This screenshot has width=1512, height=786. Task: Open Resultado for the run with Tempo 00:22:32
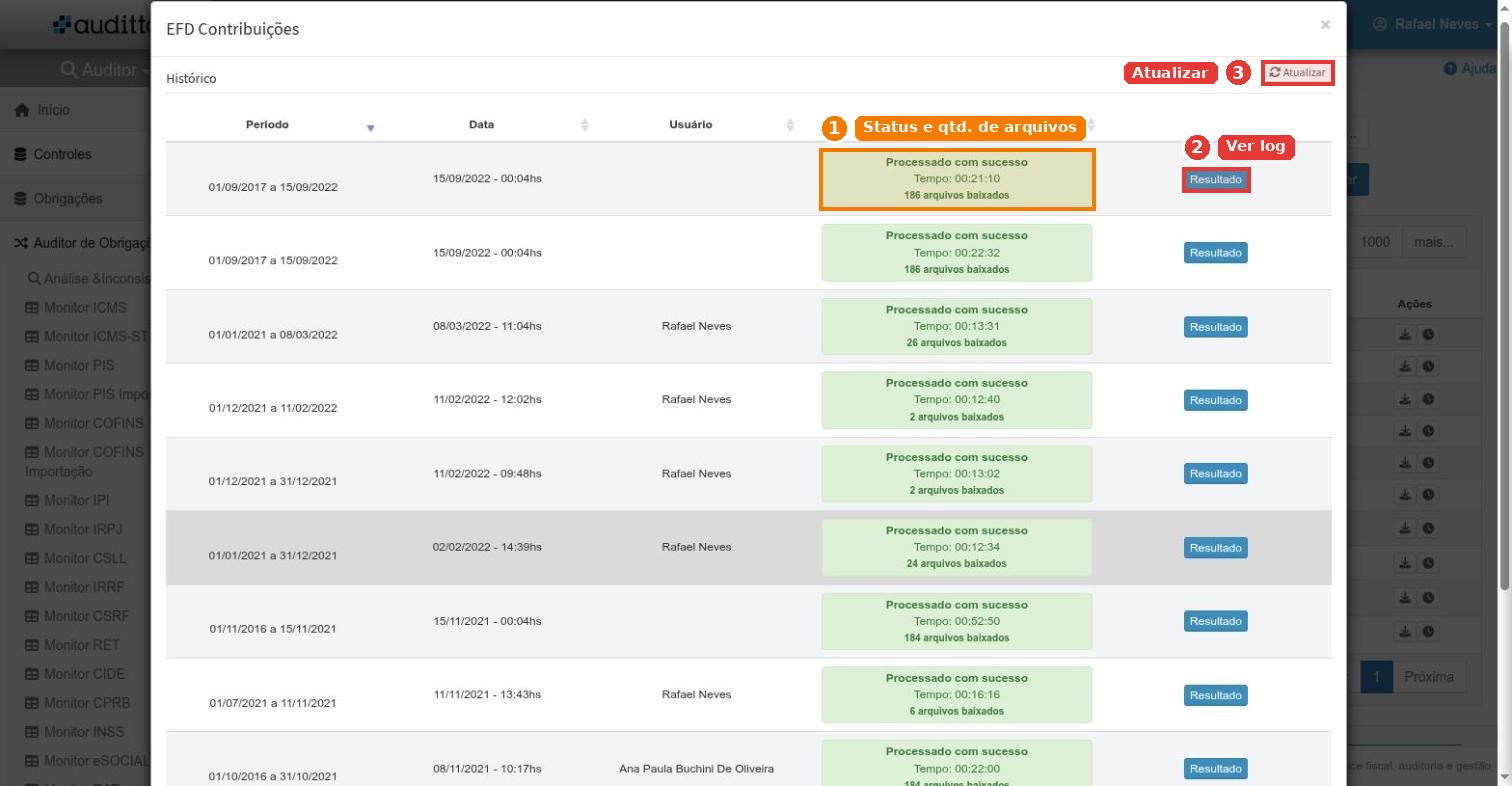pyautogui.click(x=1216, y=253)
